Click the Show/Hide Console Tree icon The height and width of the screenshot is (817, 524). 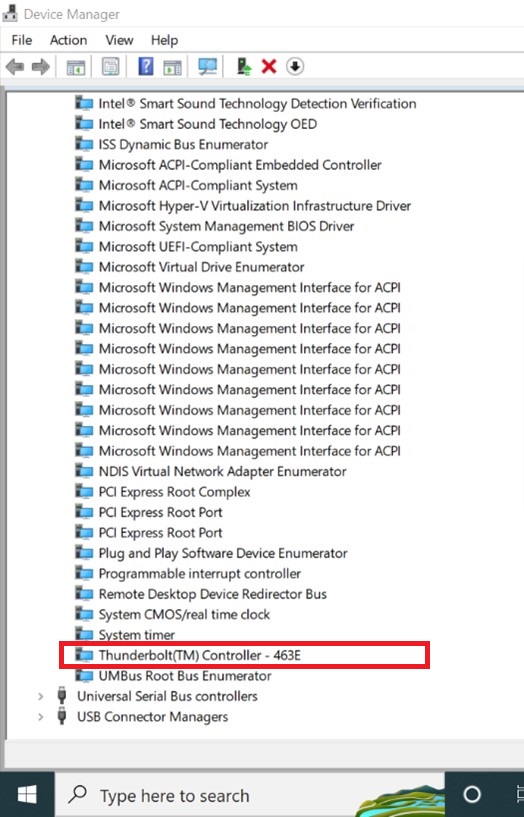click(76, 67)
